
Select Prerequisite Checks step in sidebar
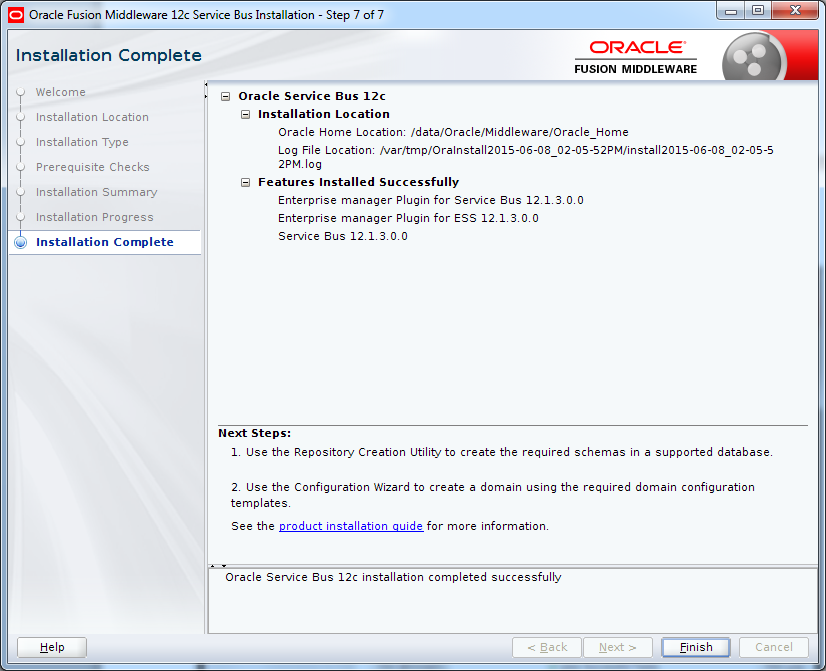click(93, 167)
